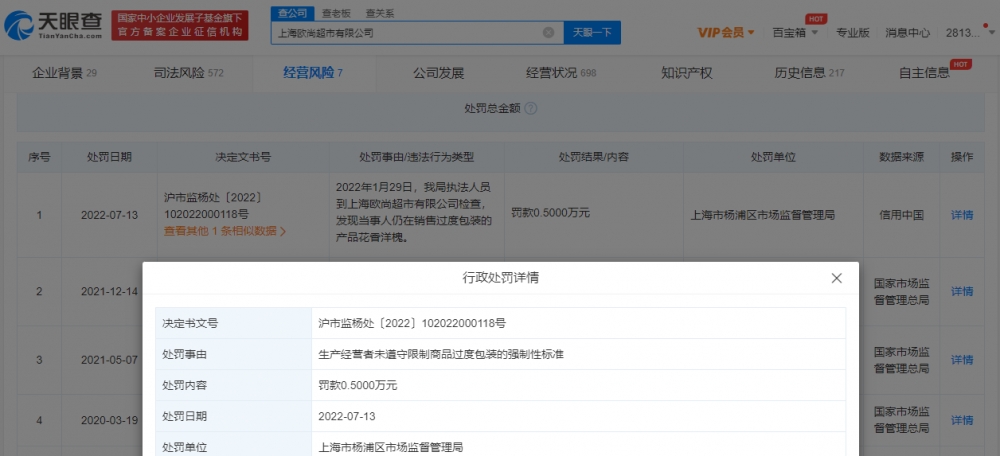Screen dimensions: 1000x456
Task: Open 消息中心
Action: tap(908, 33)
